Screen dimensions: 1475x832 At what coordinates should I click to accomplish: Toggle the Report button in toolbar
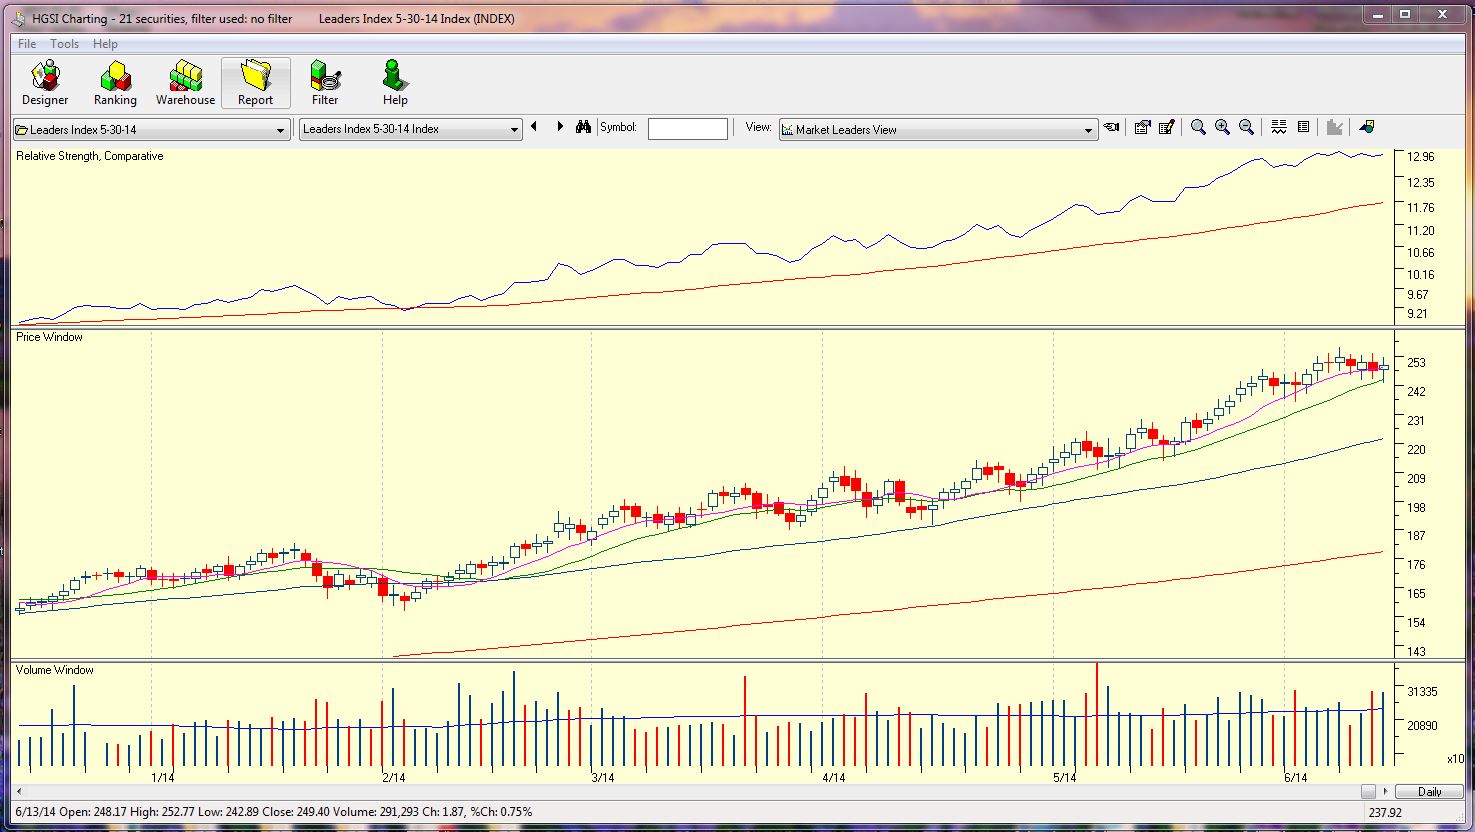[x=255, y=82]
